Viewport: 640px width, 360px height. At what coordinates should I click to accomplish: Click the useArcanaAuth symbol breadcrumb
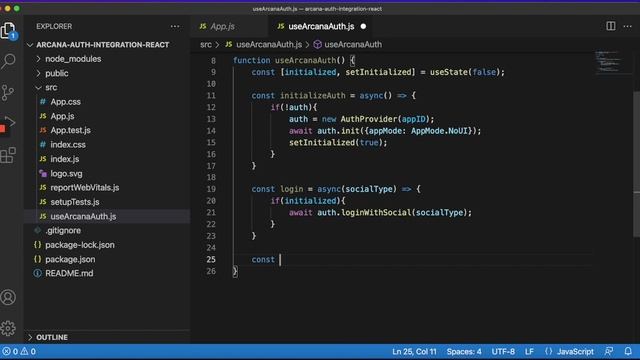click(x=353, y=44)
